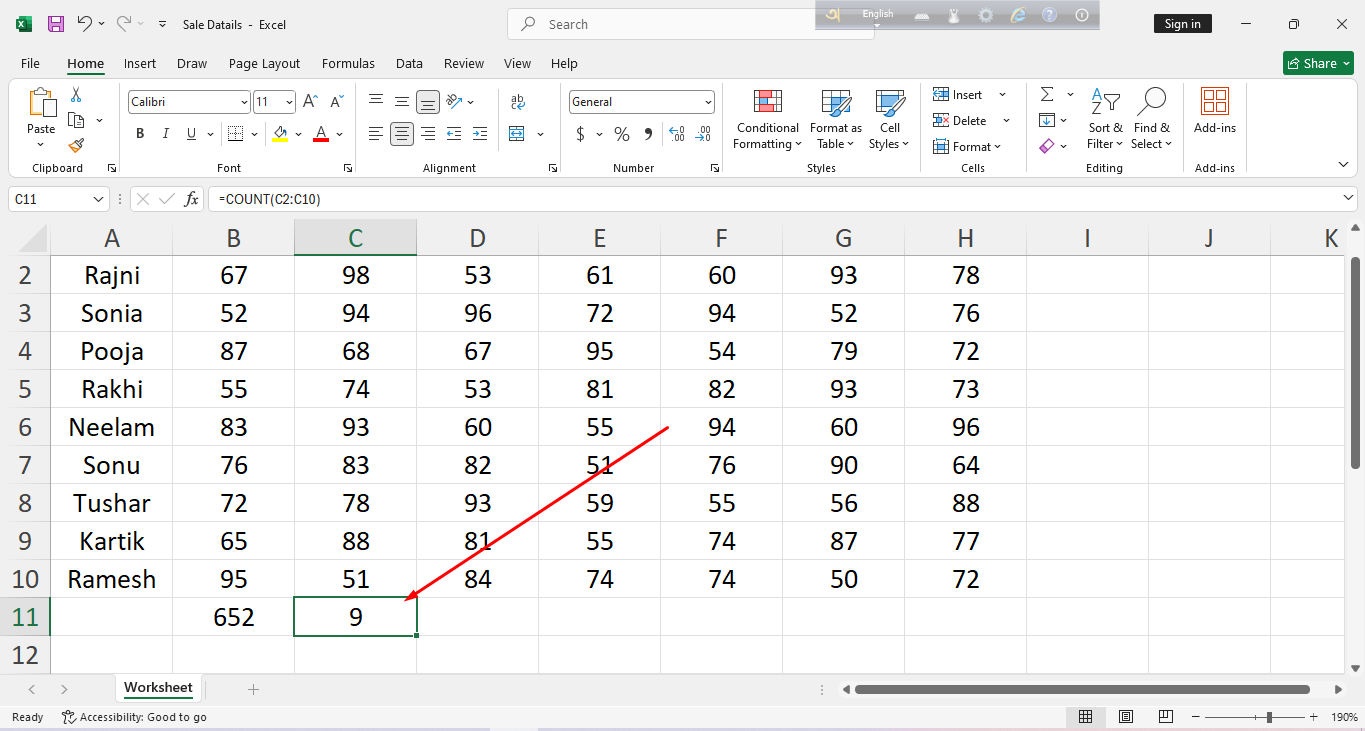Switch to the Formulas tab

348,63
